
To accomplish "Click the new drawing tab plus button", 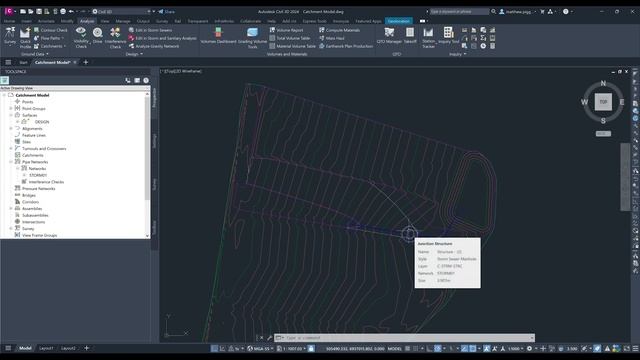I will click(86, 62).
